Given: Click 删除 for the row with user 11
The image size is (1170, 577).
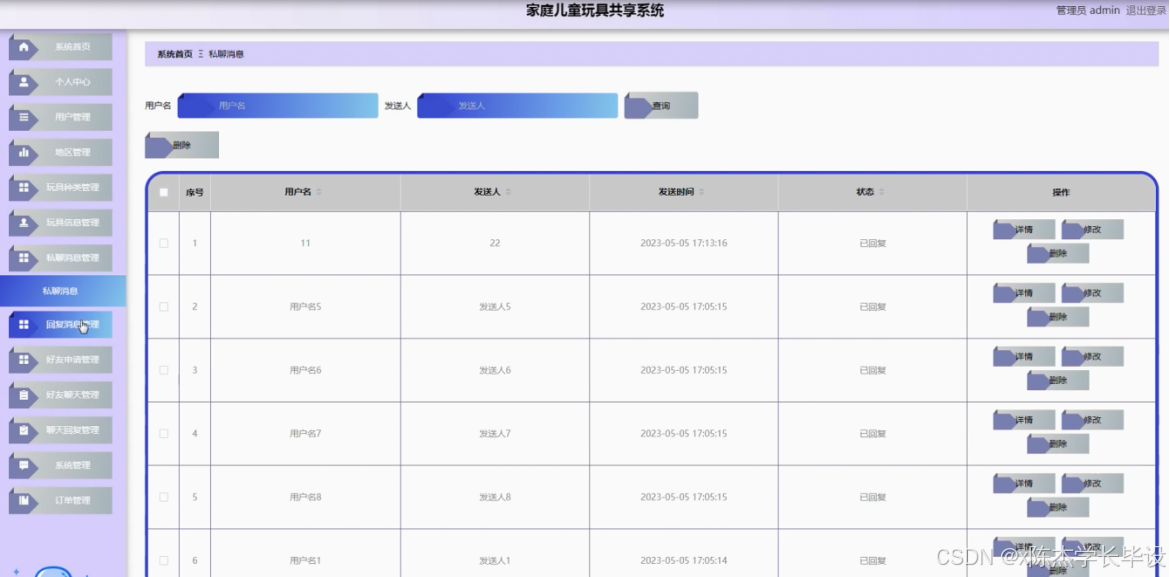Looking at the screenshot, I should pyautogui.click(x=1058, y=254).
